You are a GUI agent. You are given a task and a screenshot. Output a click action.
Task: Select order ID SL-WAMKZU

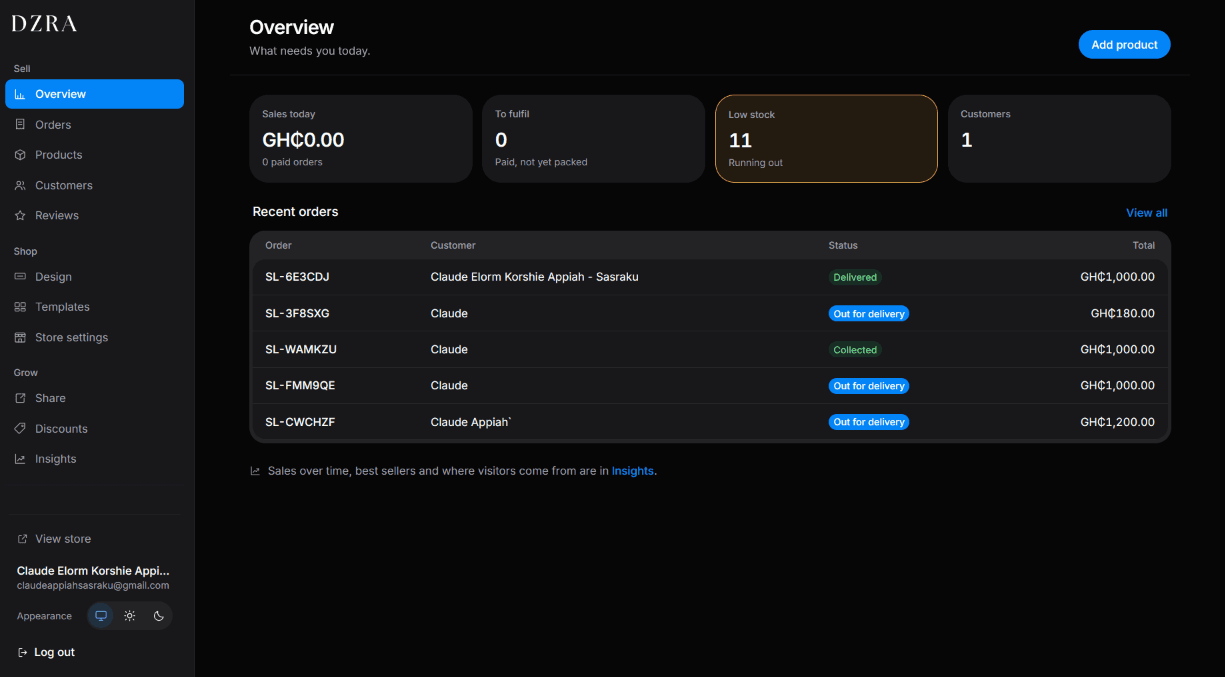tap(300, 349)
